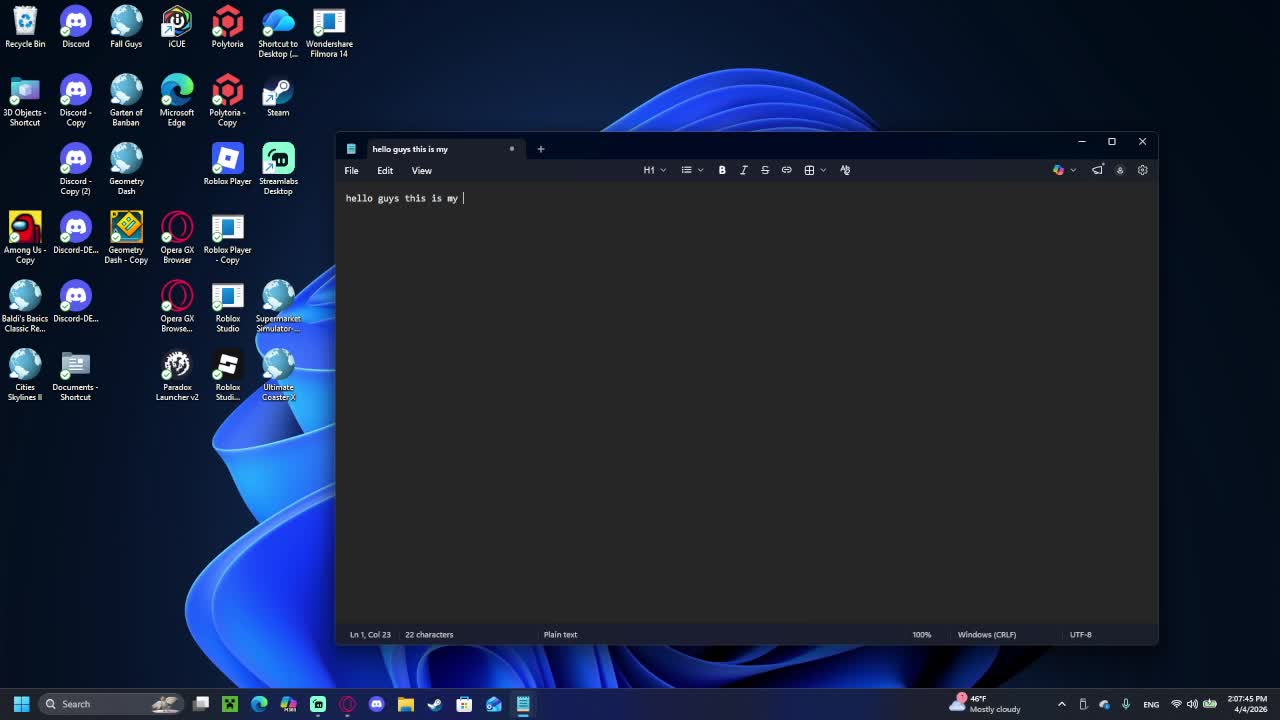1280x720 pixels.
Task: Expand the Copilot options chevron
Action: tap(1072, 170)
